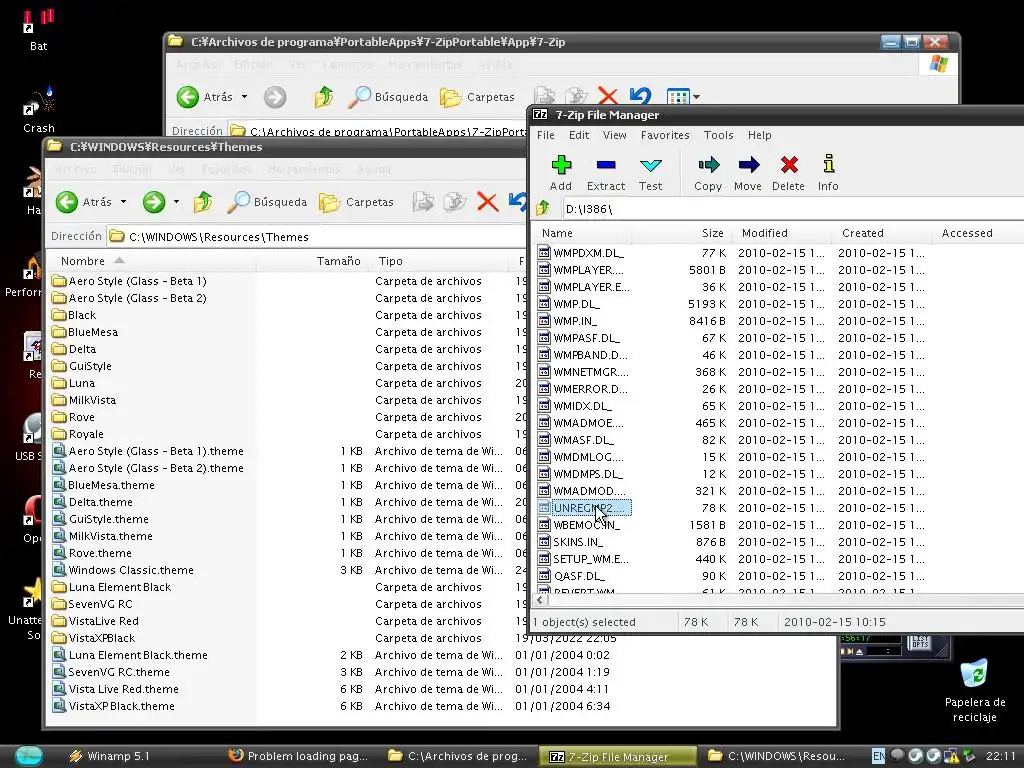
Task: Select Luna Element Black.theme file
Action: coord(131,655)
